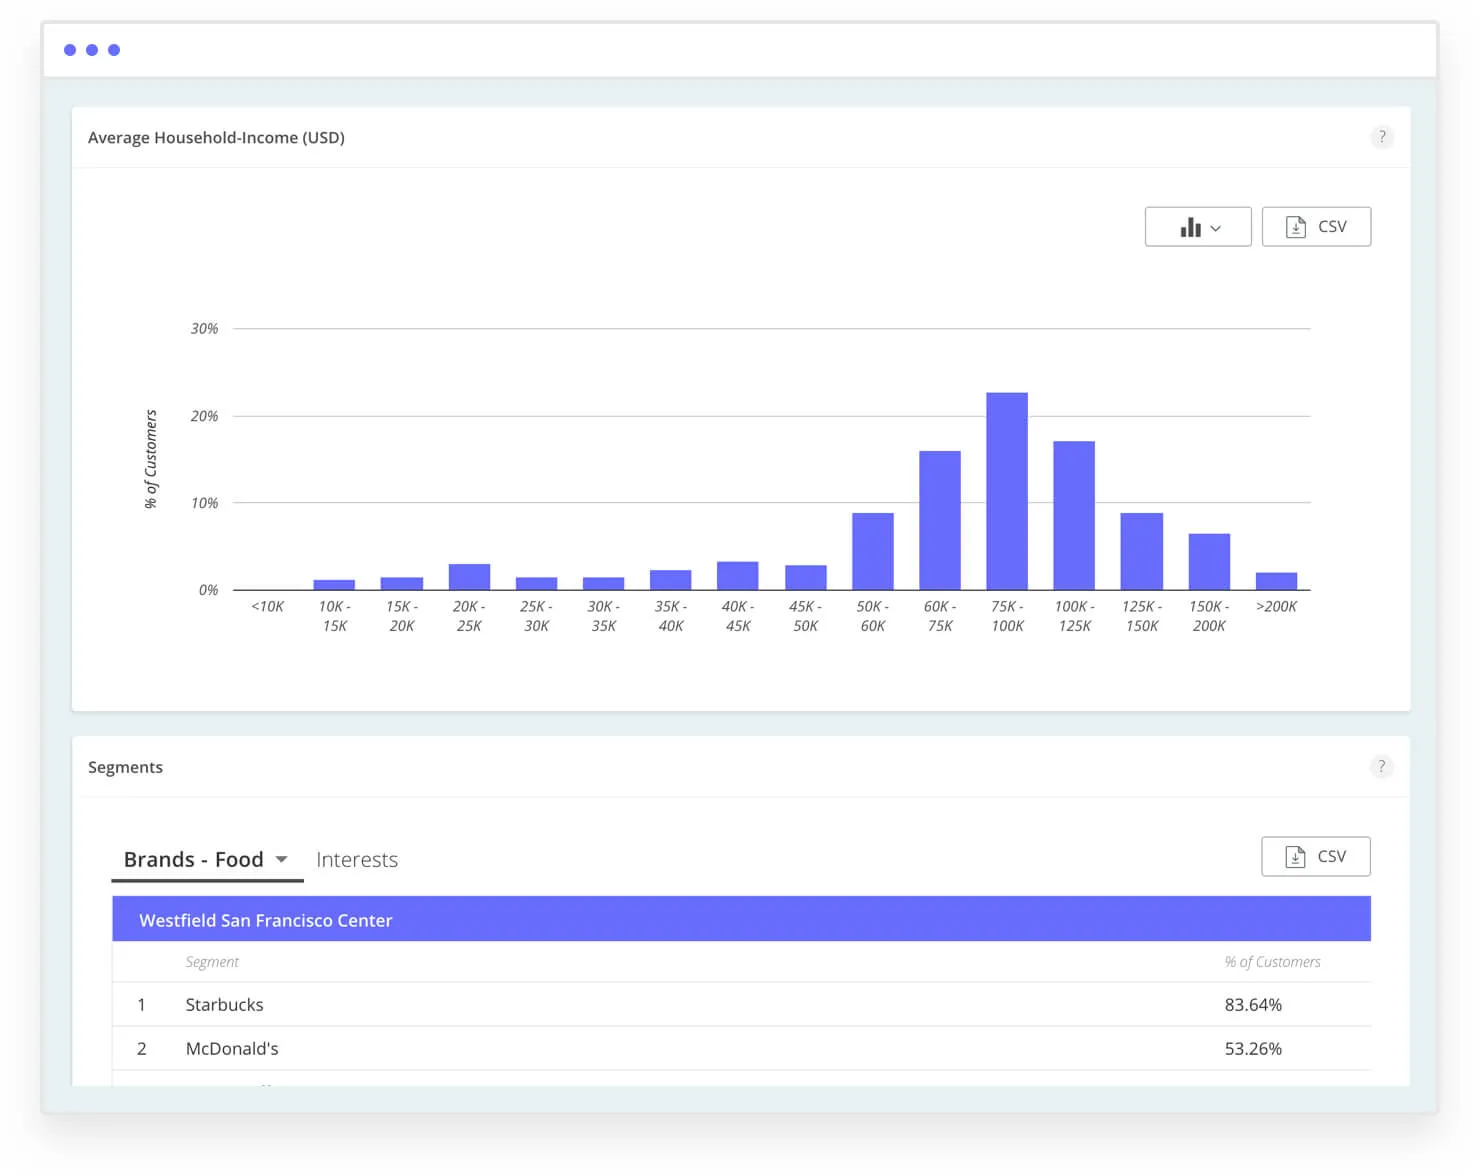
Task: Open the help tooltip for Segments
Action: (1382, 766)
